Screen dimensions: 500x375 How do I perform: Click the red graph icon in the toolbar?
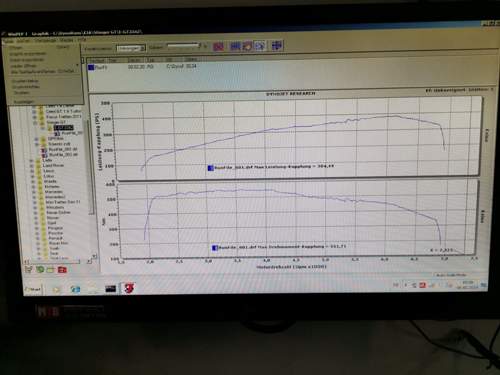pyautogui.click(x=218, y=46)
